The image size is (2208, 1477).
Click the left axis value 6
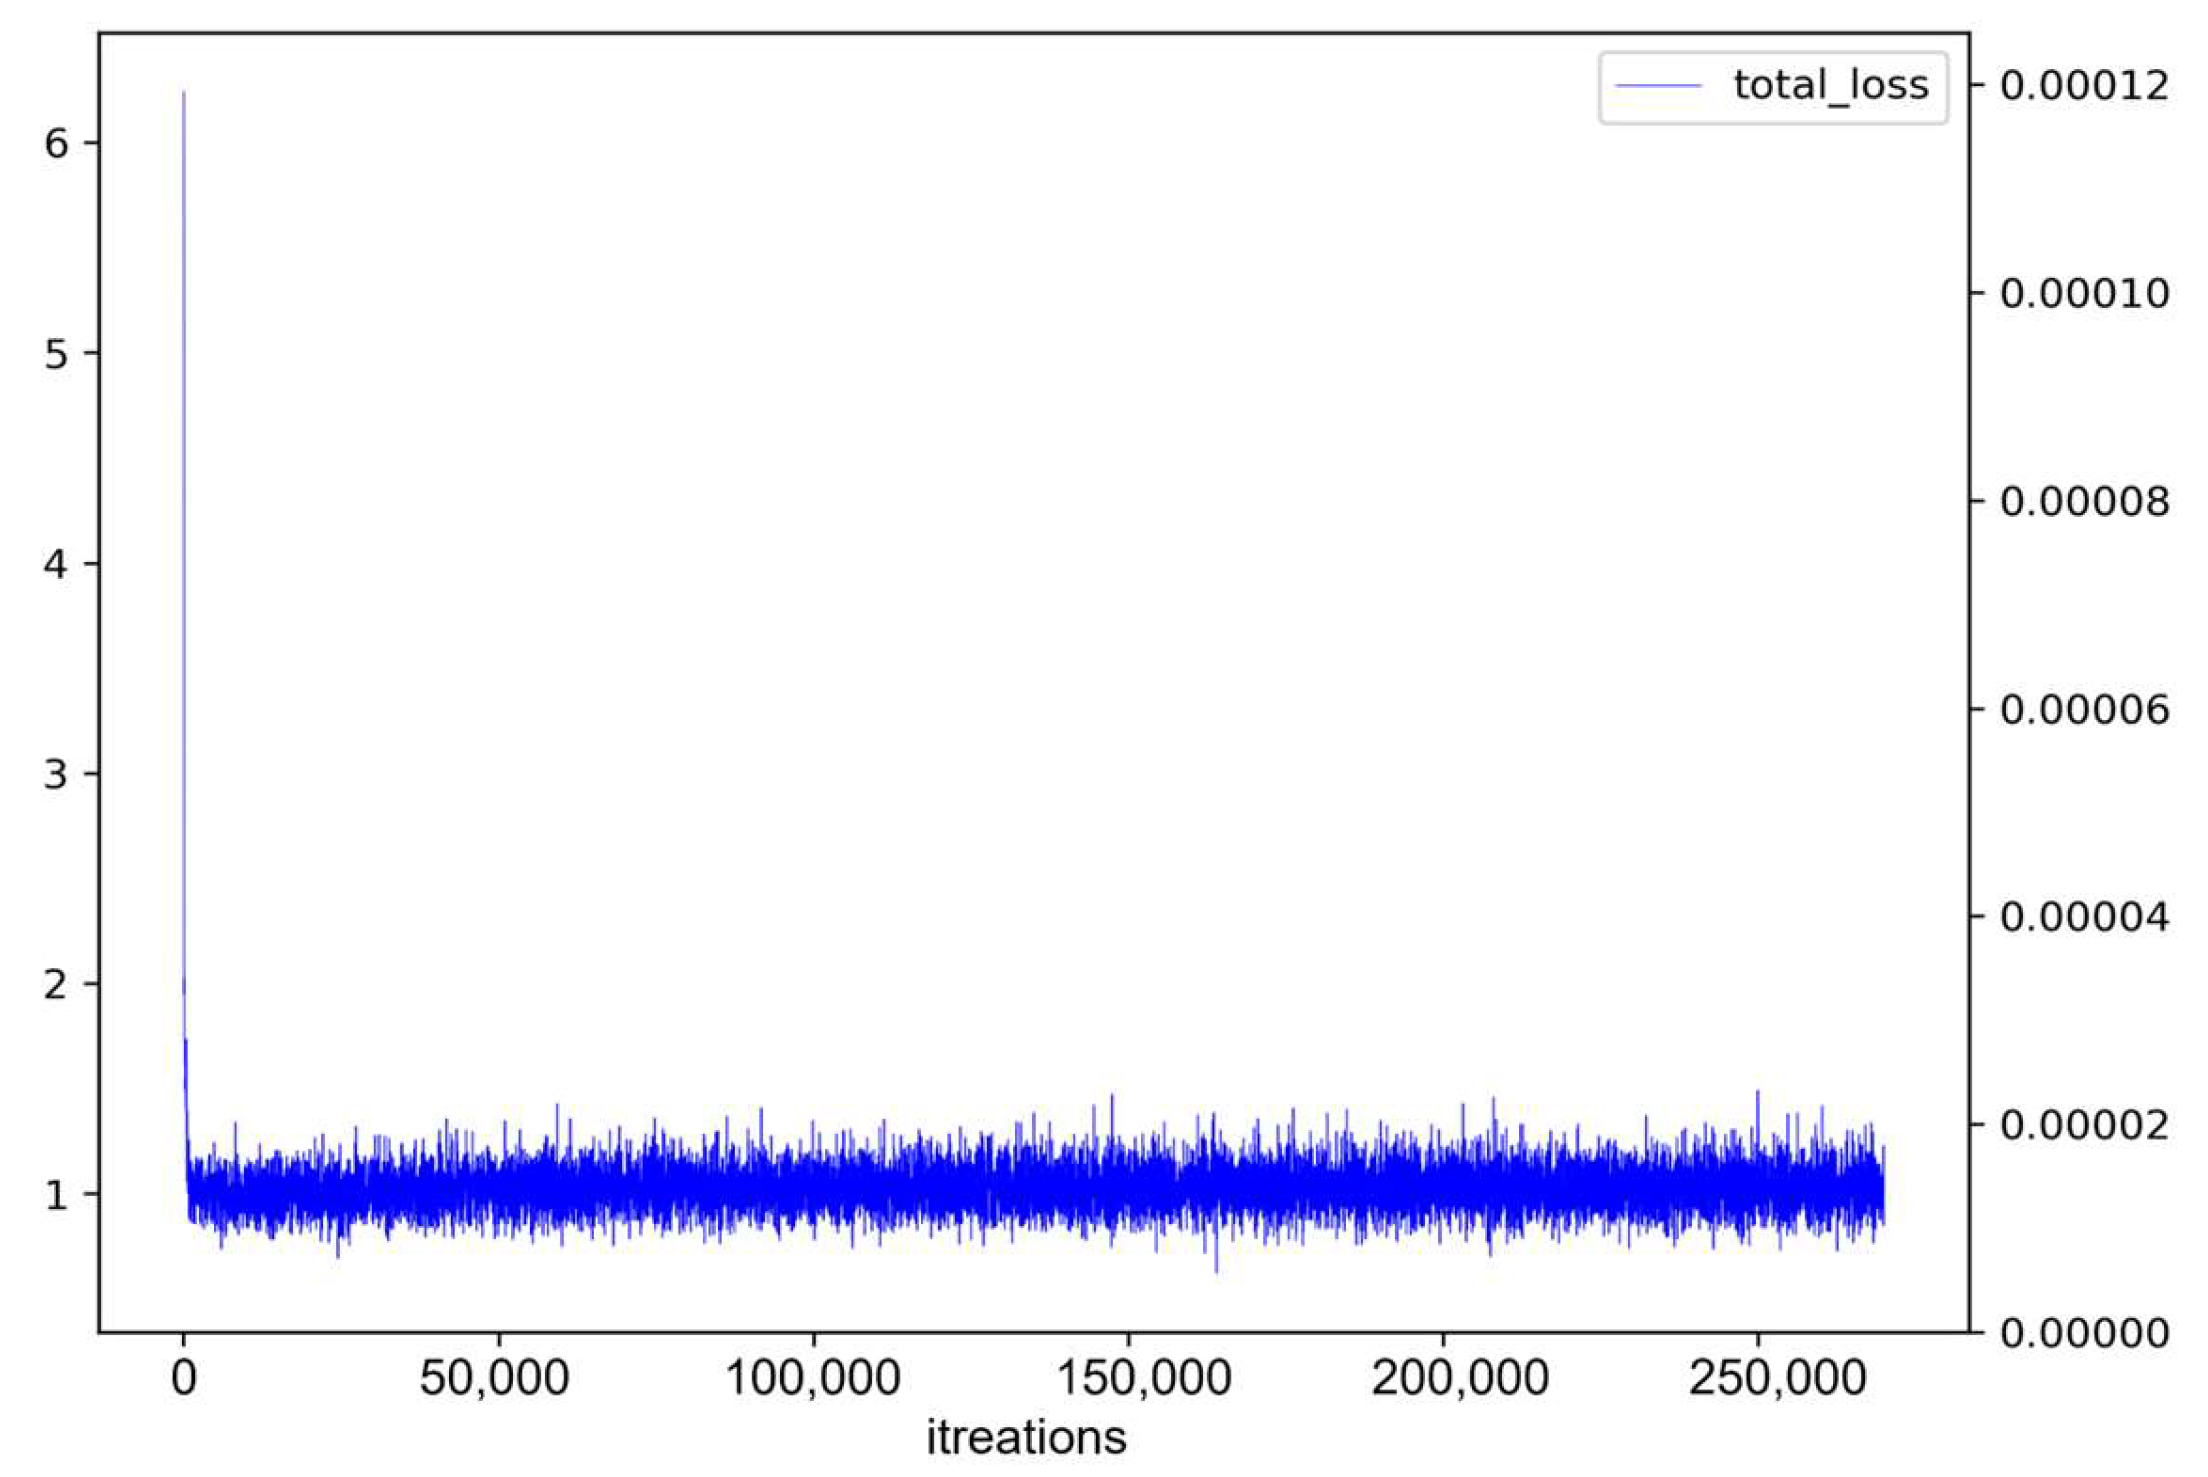[x=56, y=144]
